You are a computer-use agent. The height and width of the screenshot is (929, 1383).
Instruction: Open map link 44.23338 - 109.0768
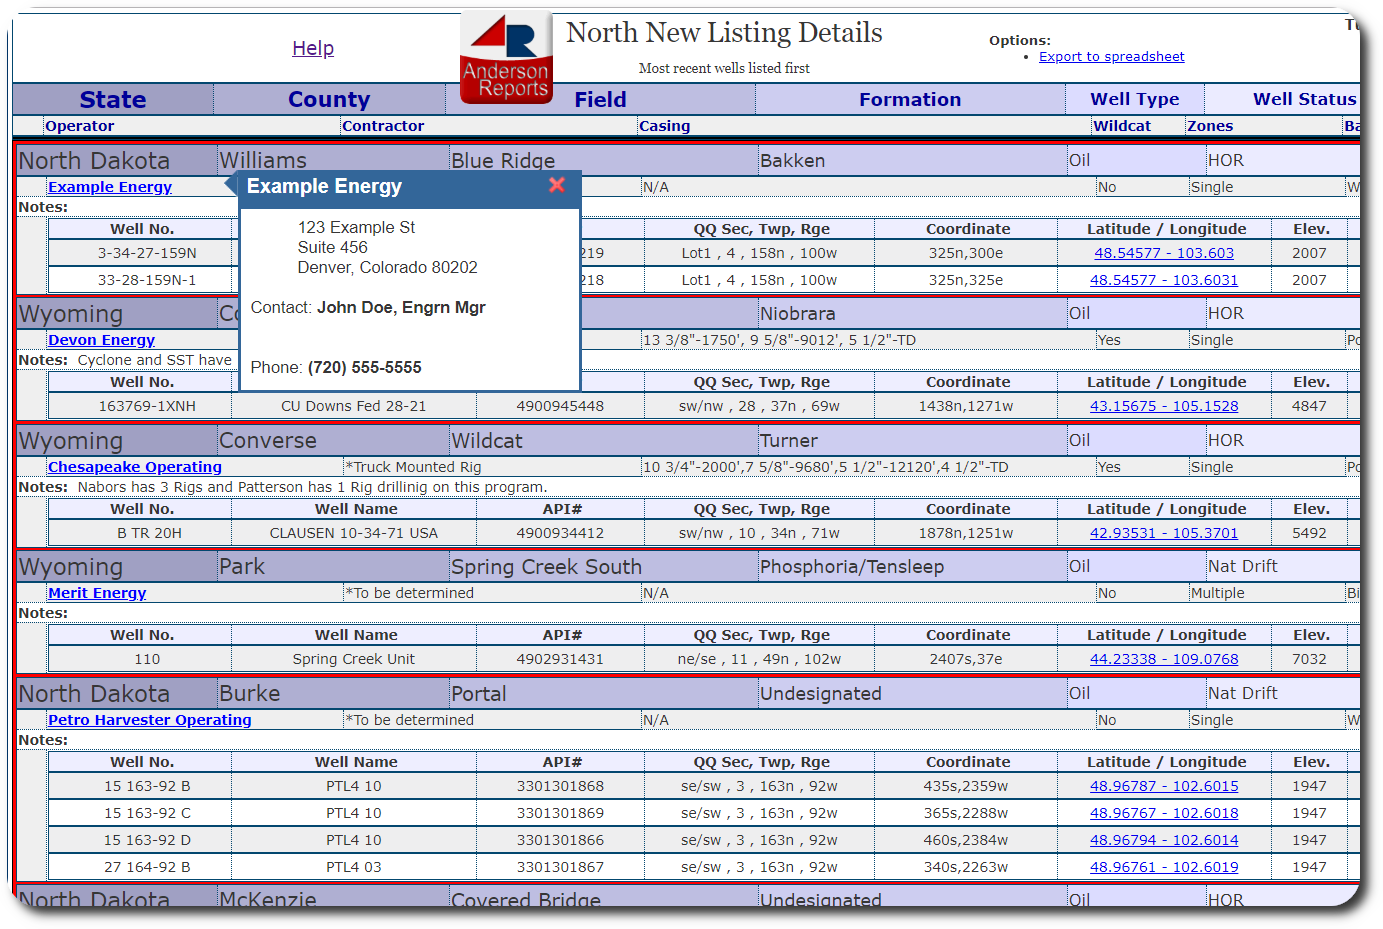pyautogui.click(x=1163, y=658)
